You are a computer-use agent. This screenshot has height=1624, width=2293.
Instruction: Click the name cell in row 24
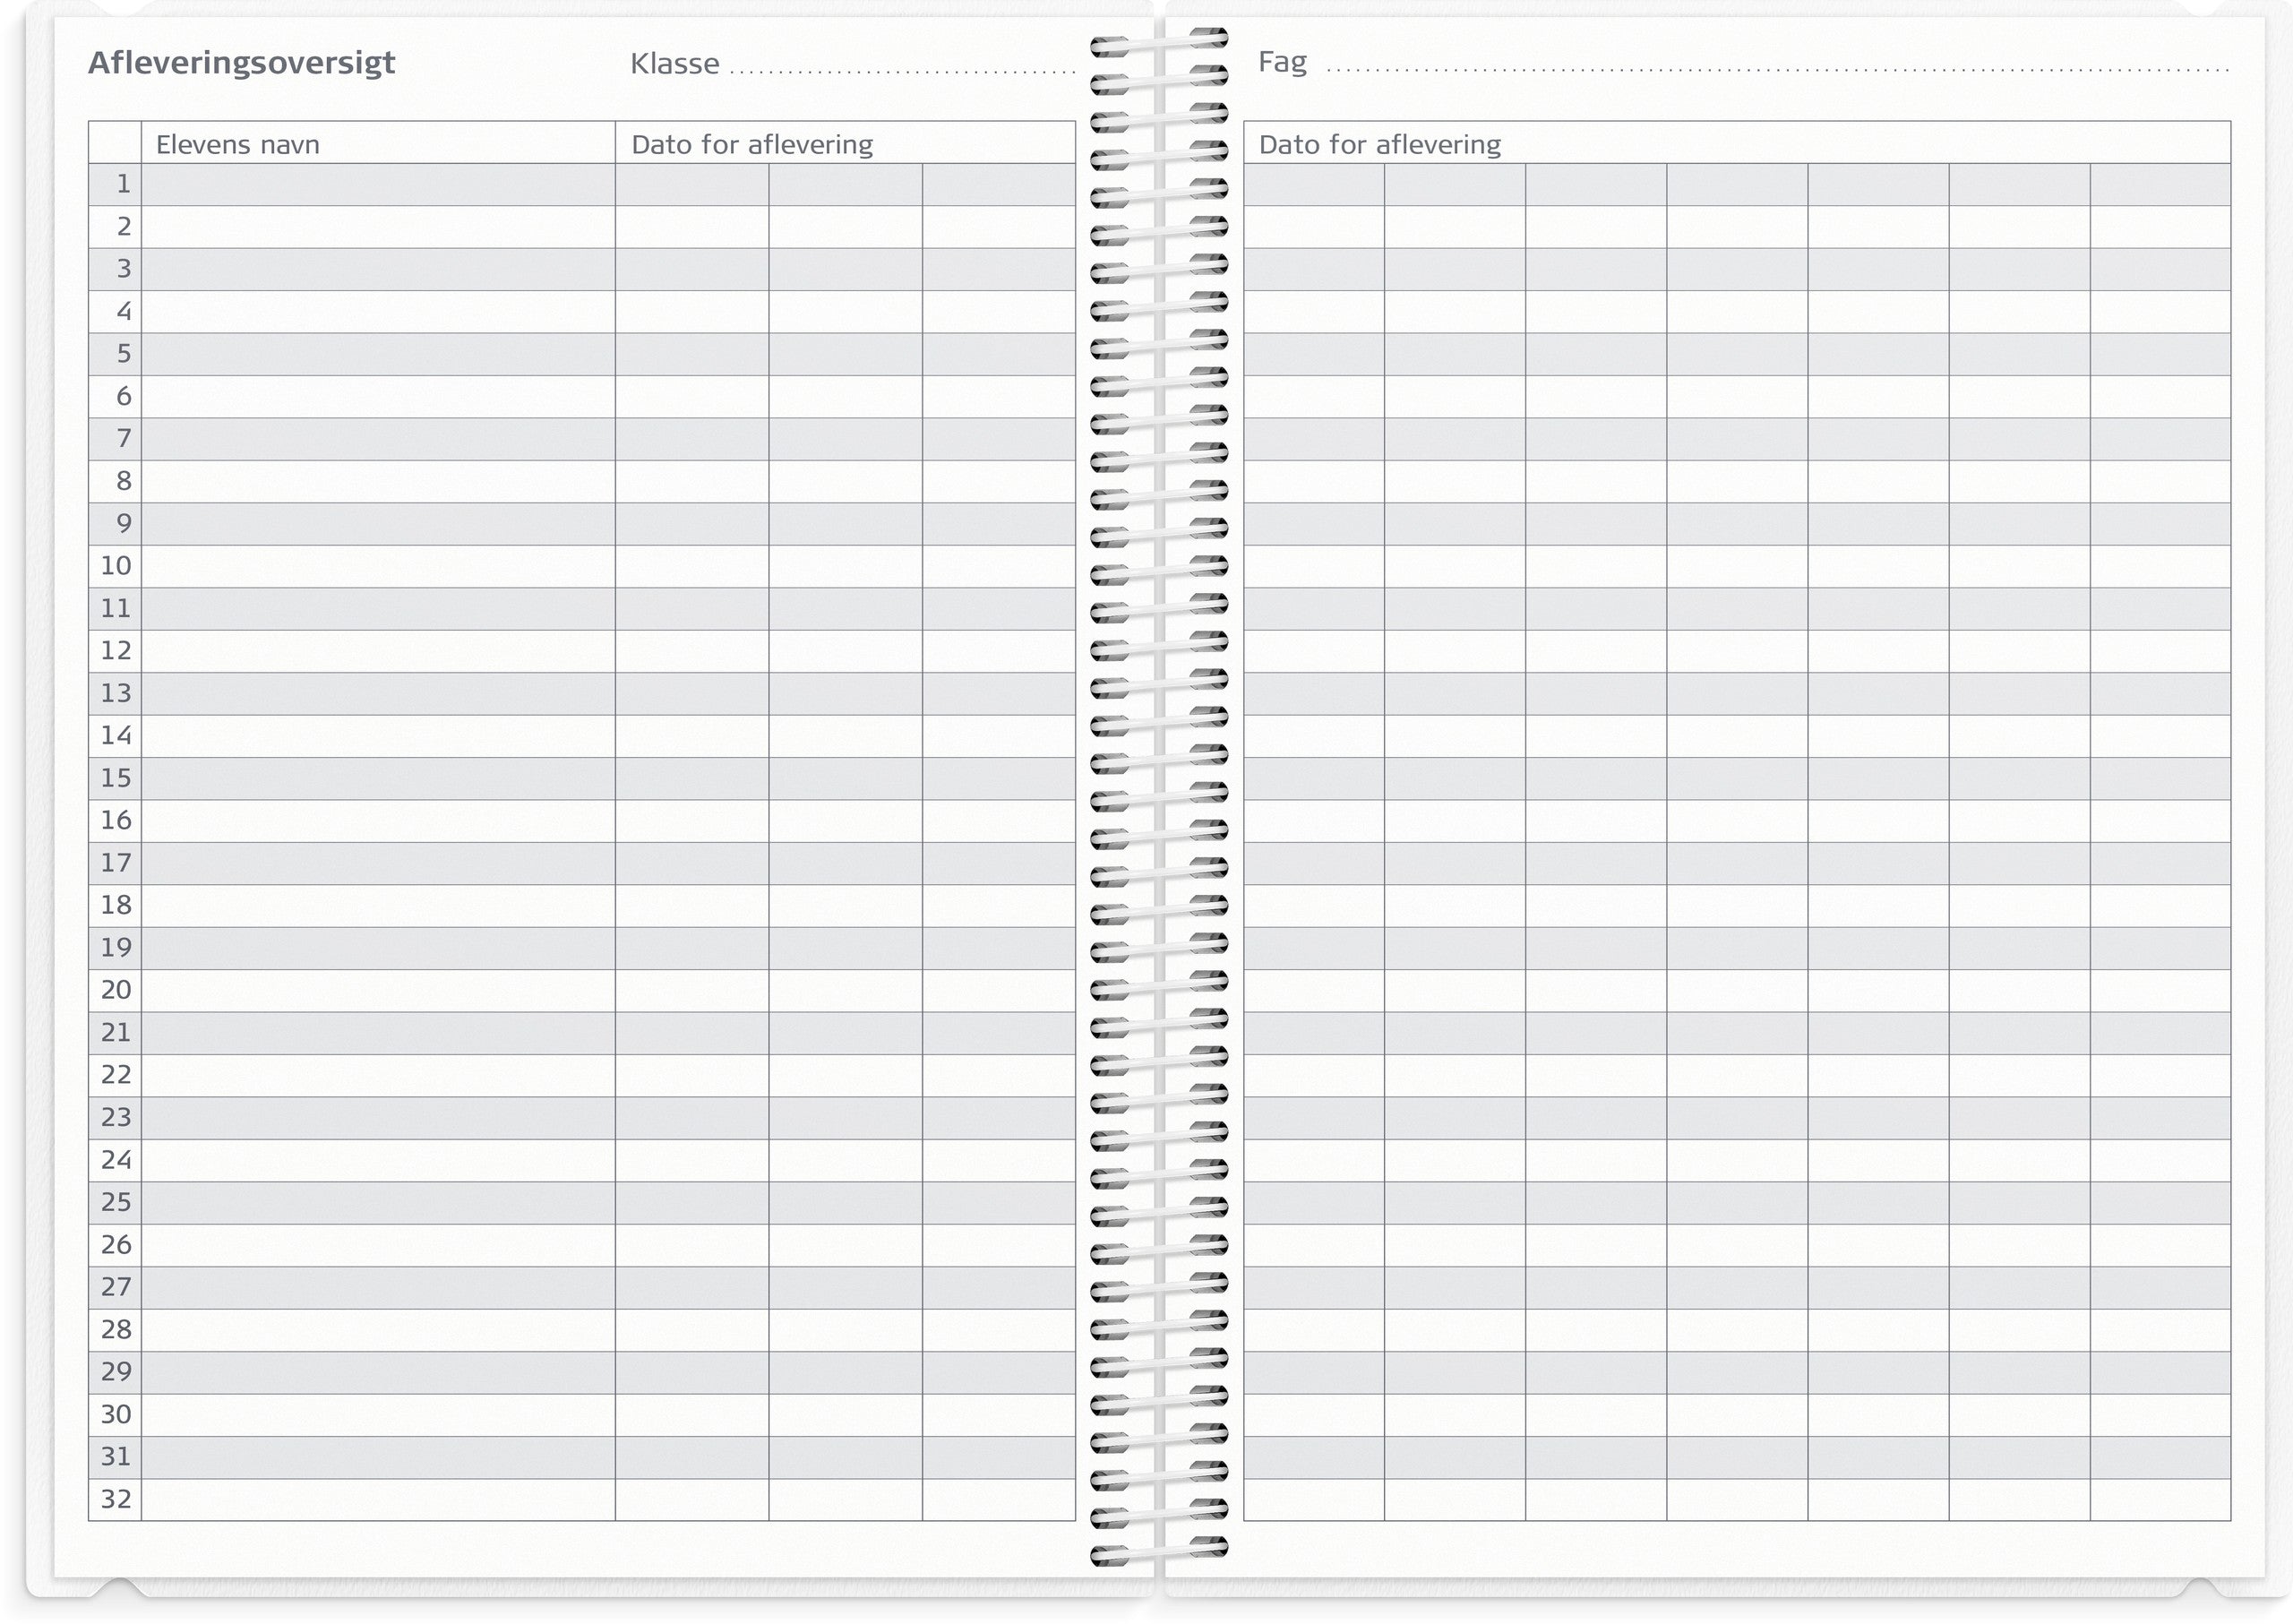pyautogui.click(x=378, y=1161)
